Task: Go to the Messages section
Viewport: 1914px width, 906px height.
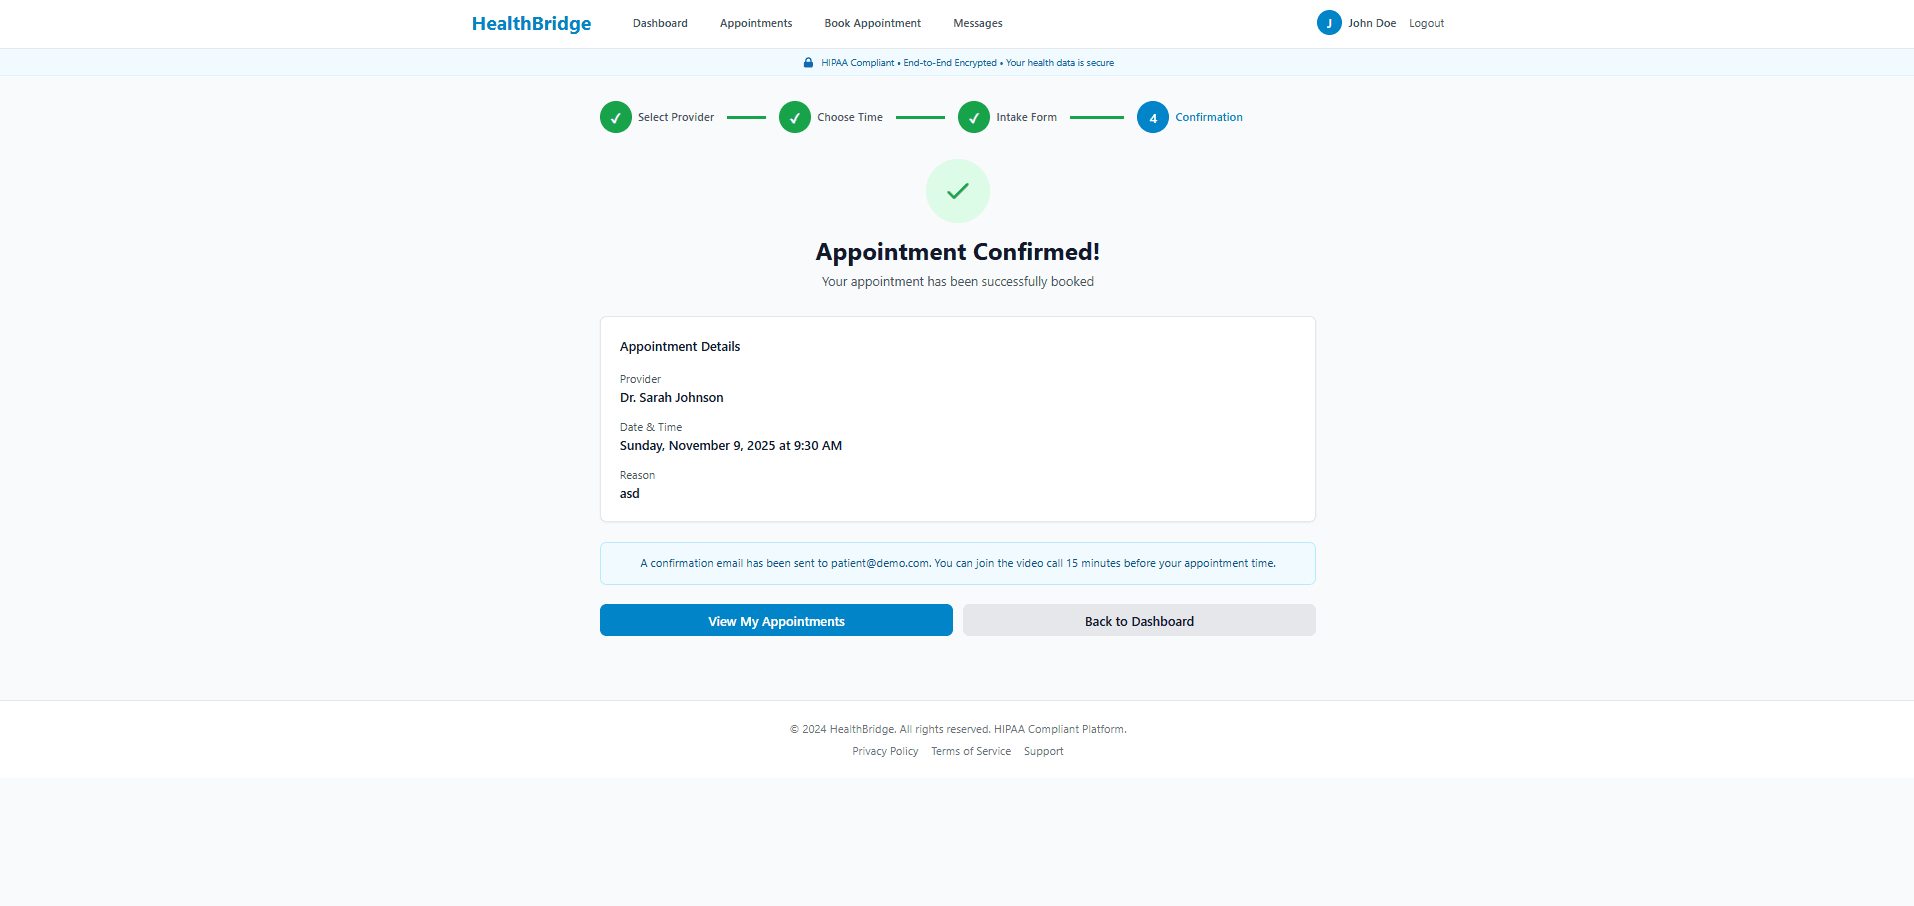Action: [977, 23]
